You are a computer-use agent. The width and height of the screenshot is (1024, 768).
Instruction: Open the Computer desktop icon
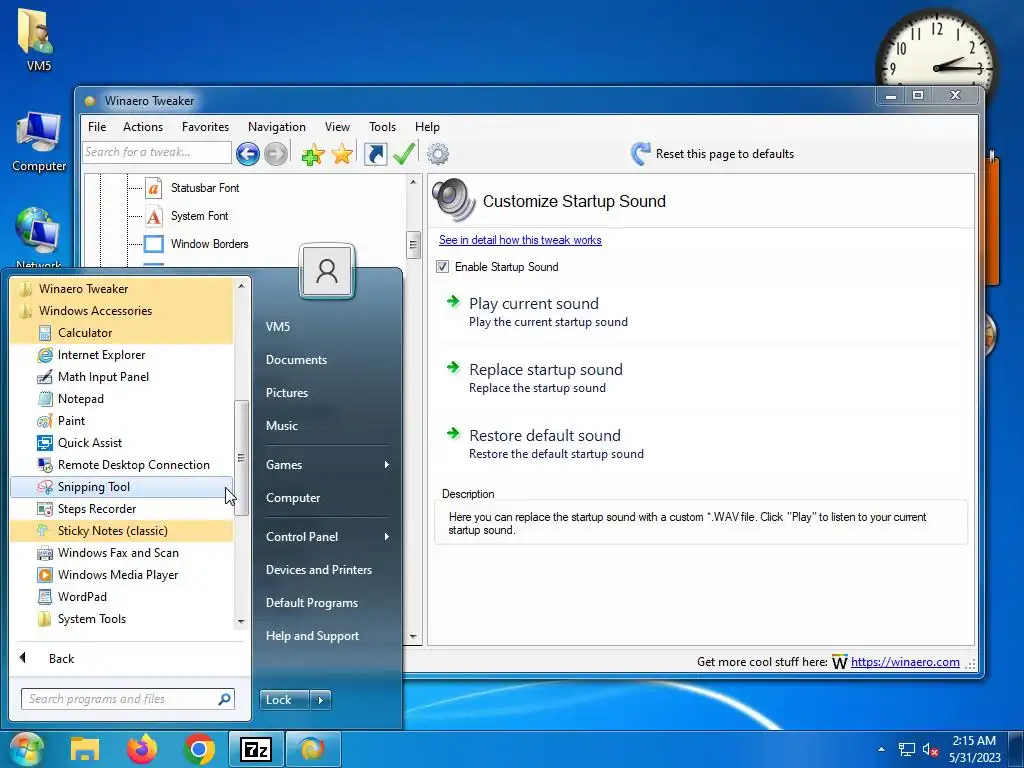(39, 142)
